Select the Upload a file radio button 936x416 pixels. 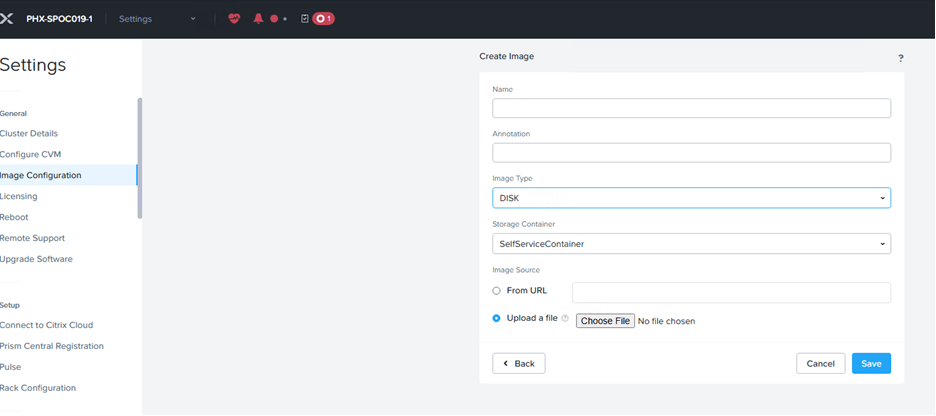(x=497, y=319)
